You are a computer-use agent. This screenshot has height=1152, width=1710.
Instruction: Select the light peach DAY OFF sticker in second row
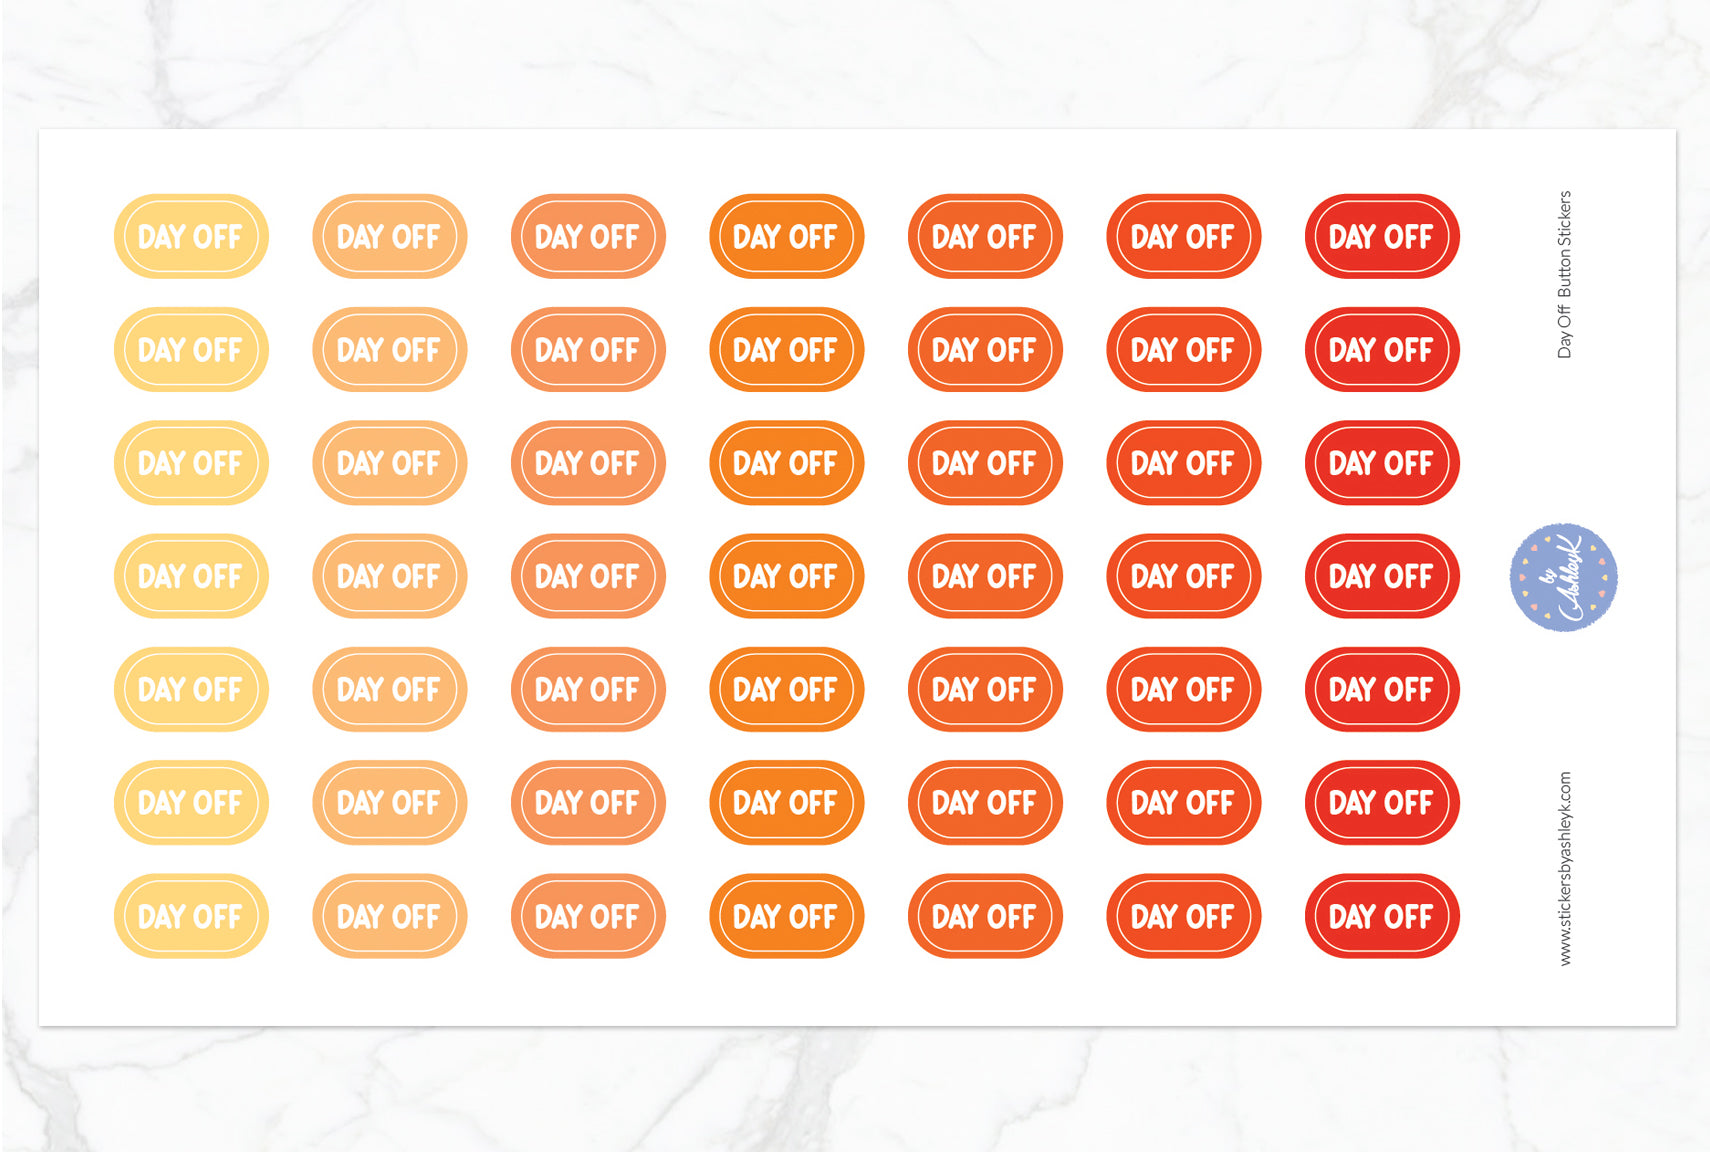click(x=389, y=350)
